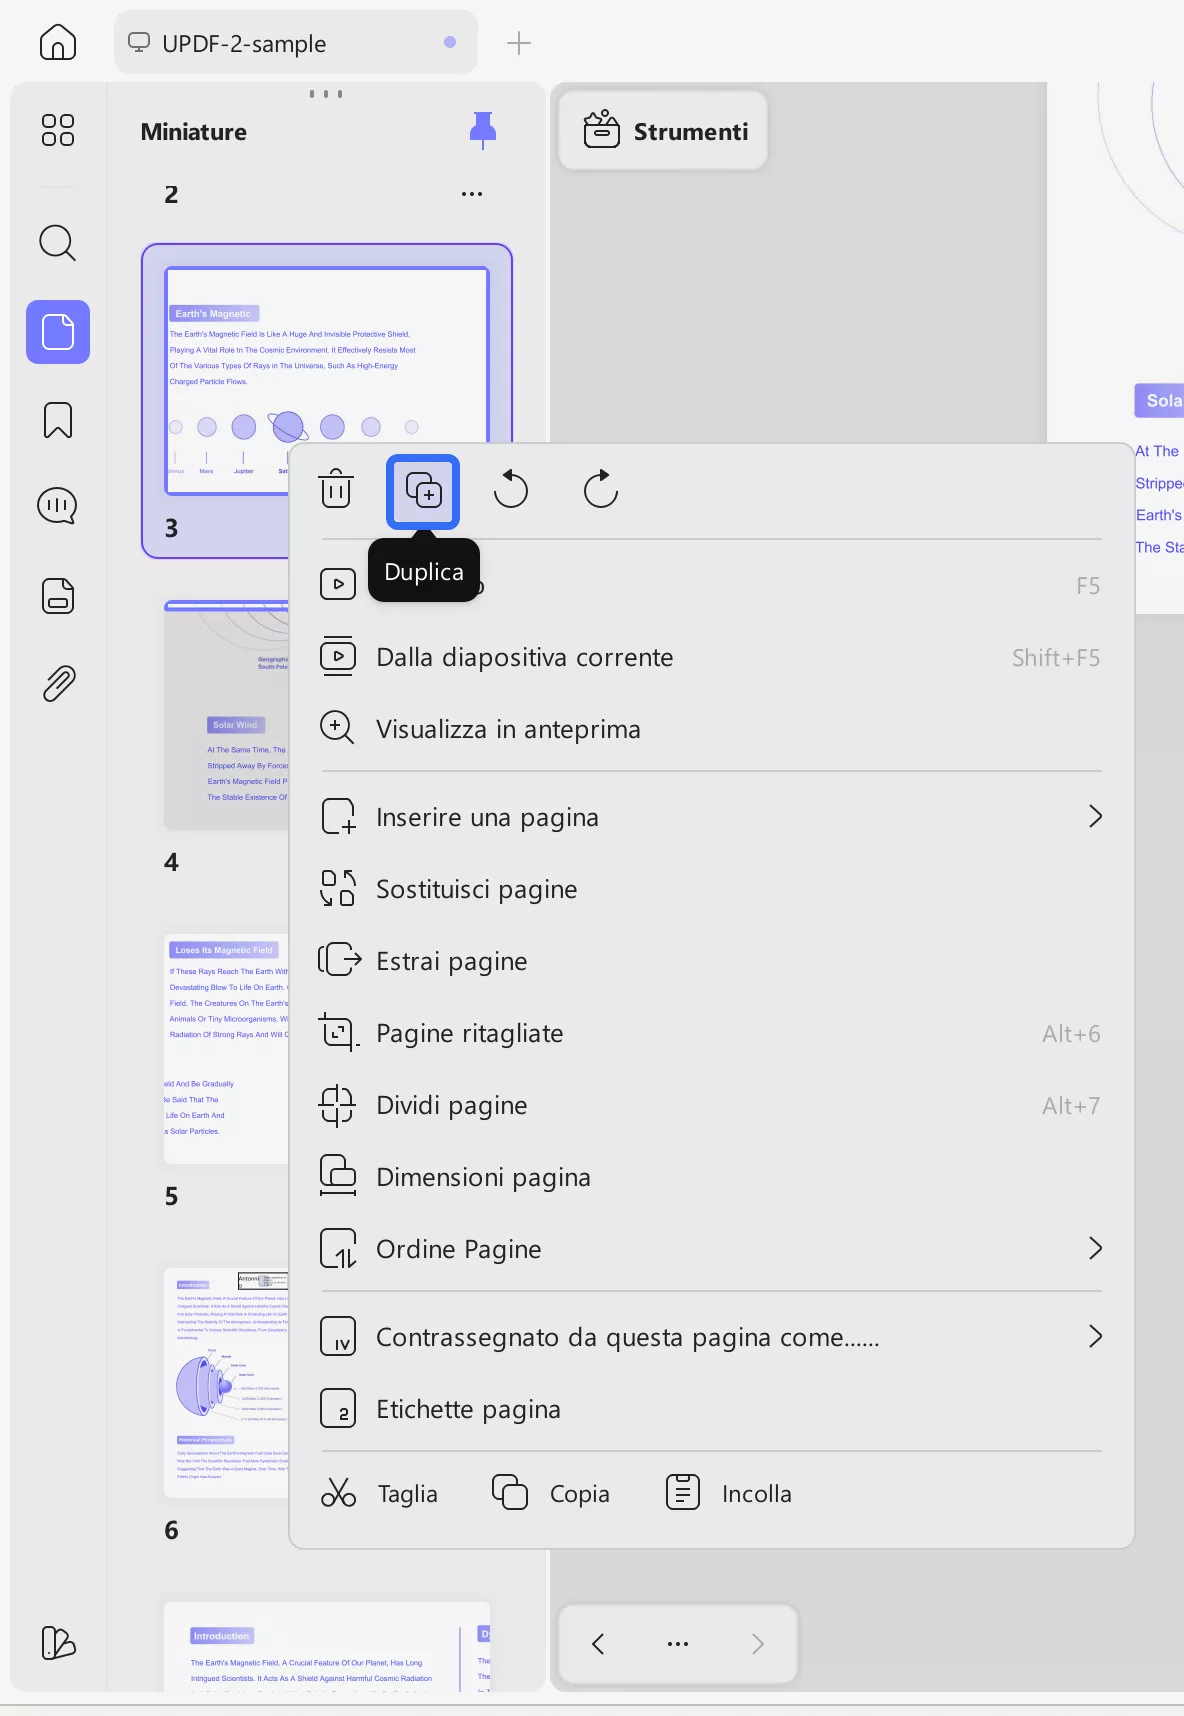1184x1716 pixels.
Task: Select Estrai pagine
Action: point(711,961)
